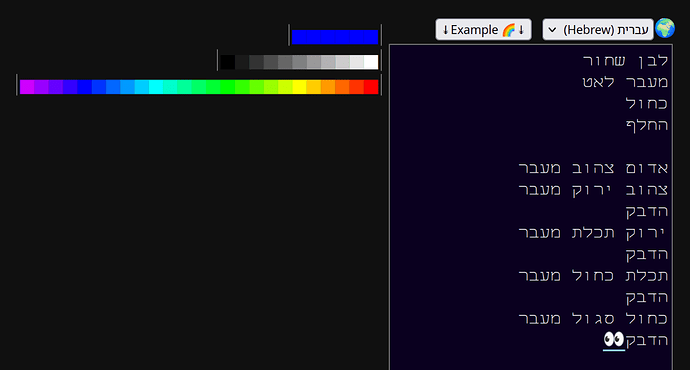
Task: Click the code line 'מעבר לאט'
Action: pos(625,82)
